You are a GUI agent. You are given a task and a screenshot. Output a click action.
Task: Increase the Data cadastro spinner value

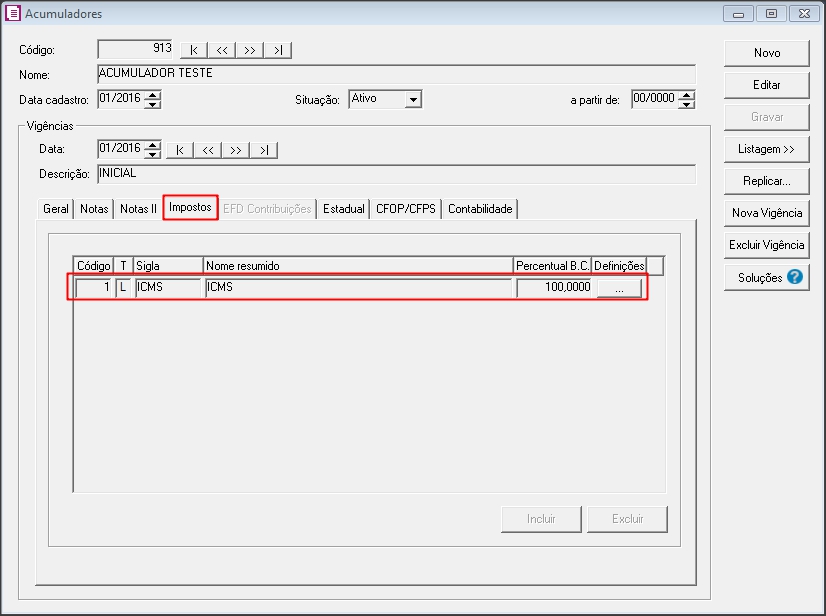click(x=153, y=95)
